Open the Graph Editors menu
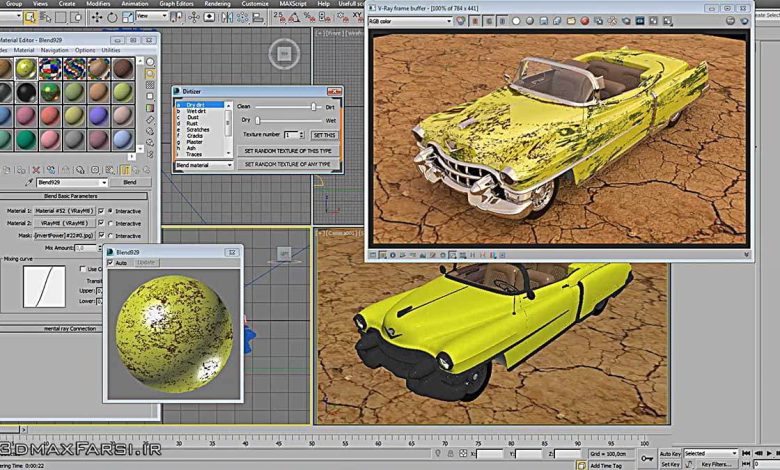 click(177, 4)
